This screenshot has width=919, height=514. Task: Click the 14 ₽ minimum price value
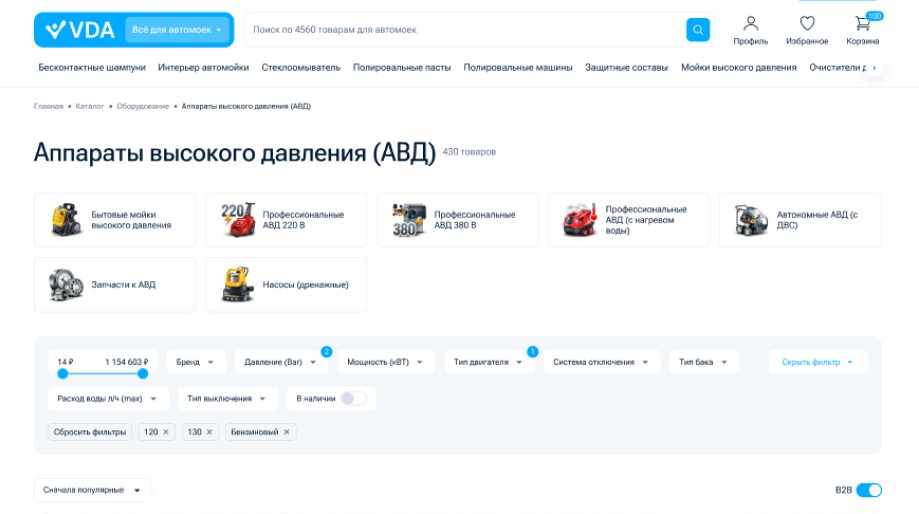point(65,362)
